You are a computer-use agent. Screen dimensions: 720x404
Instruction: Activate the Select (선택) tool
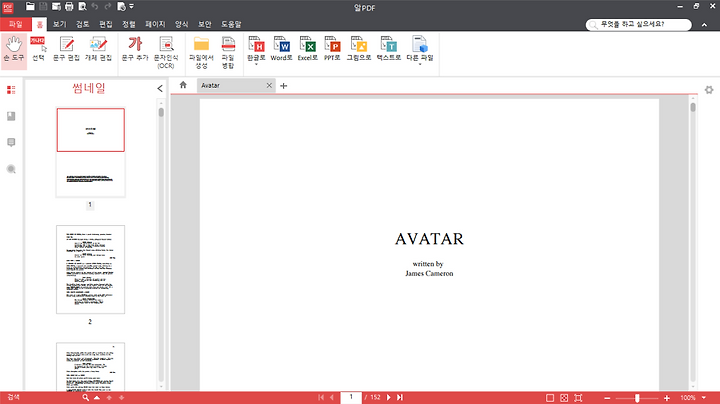[39, 49]
